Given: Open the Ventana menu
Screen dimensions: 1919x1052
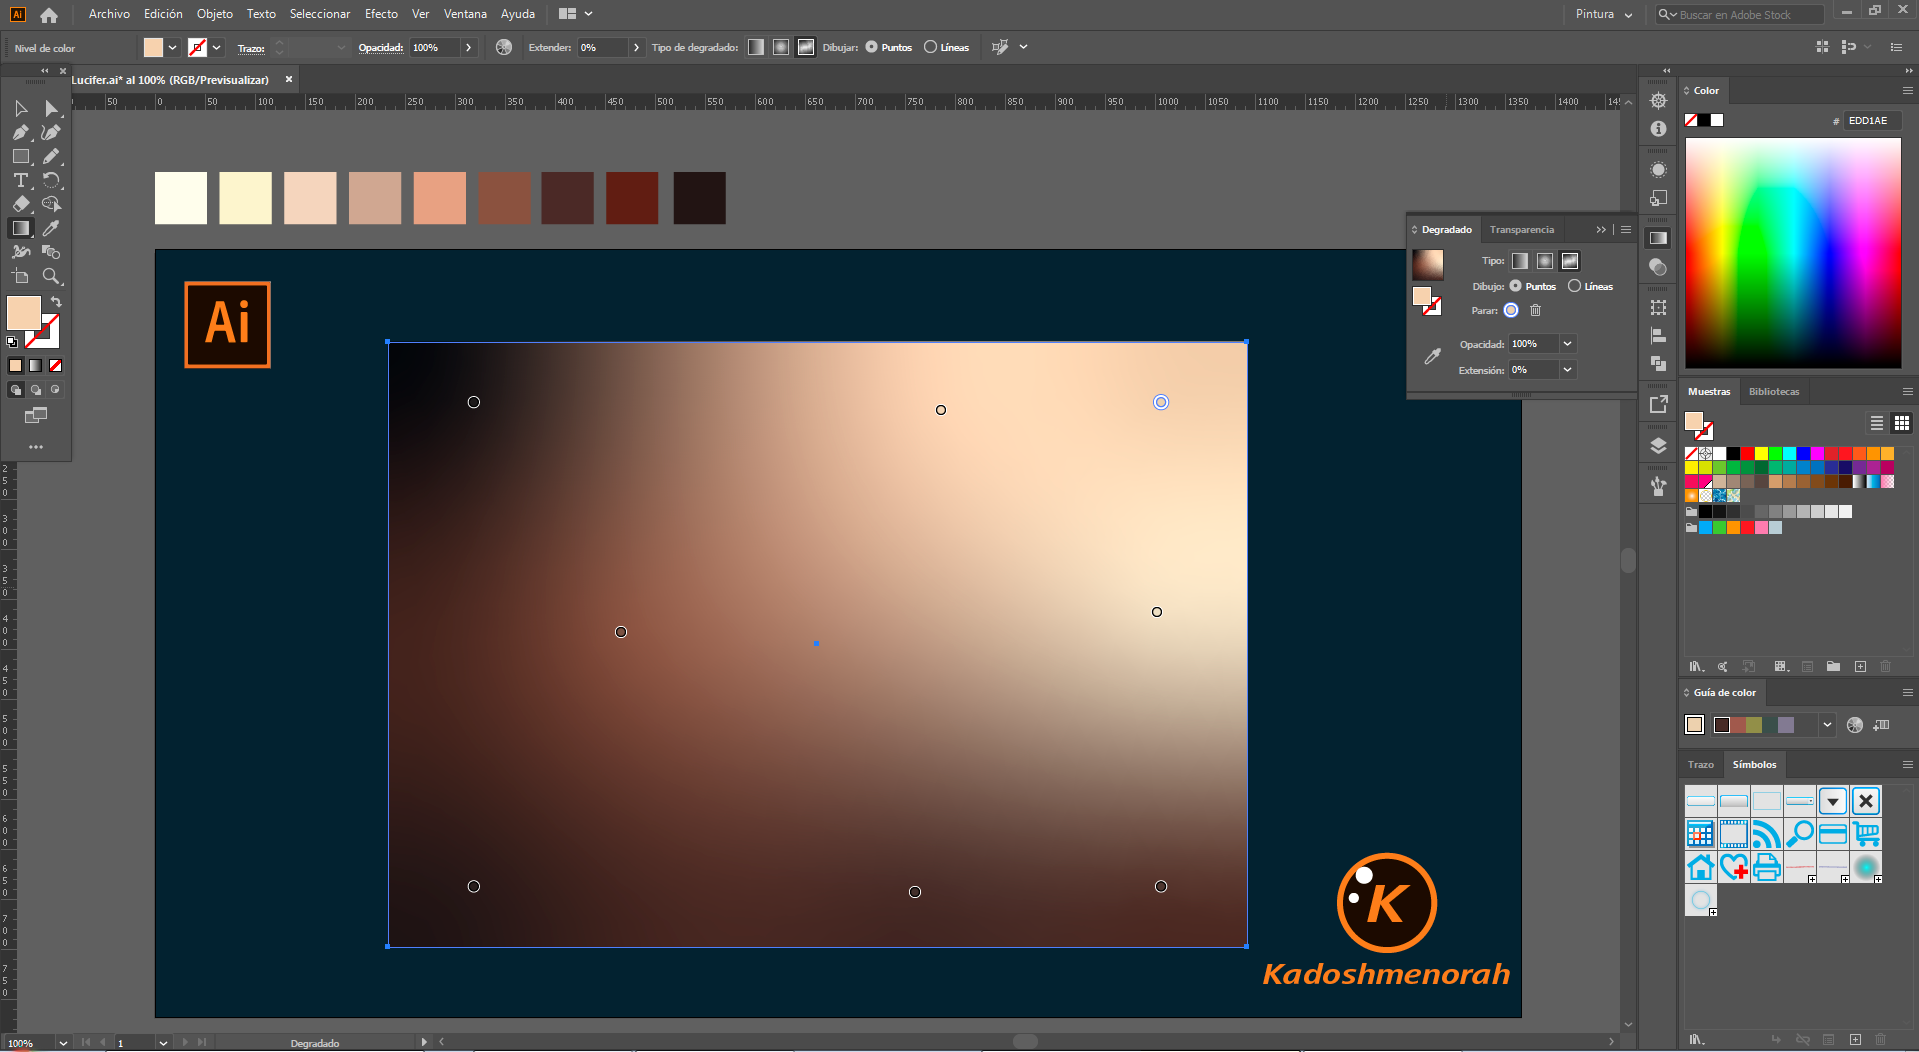Looking at the screenshot, I should [465, 14].
